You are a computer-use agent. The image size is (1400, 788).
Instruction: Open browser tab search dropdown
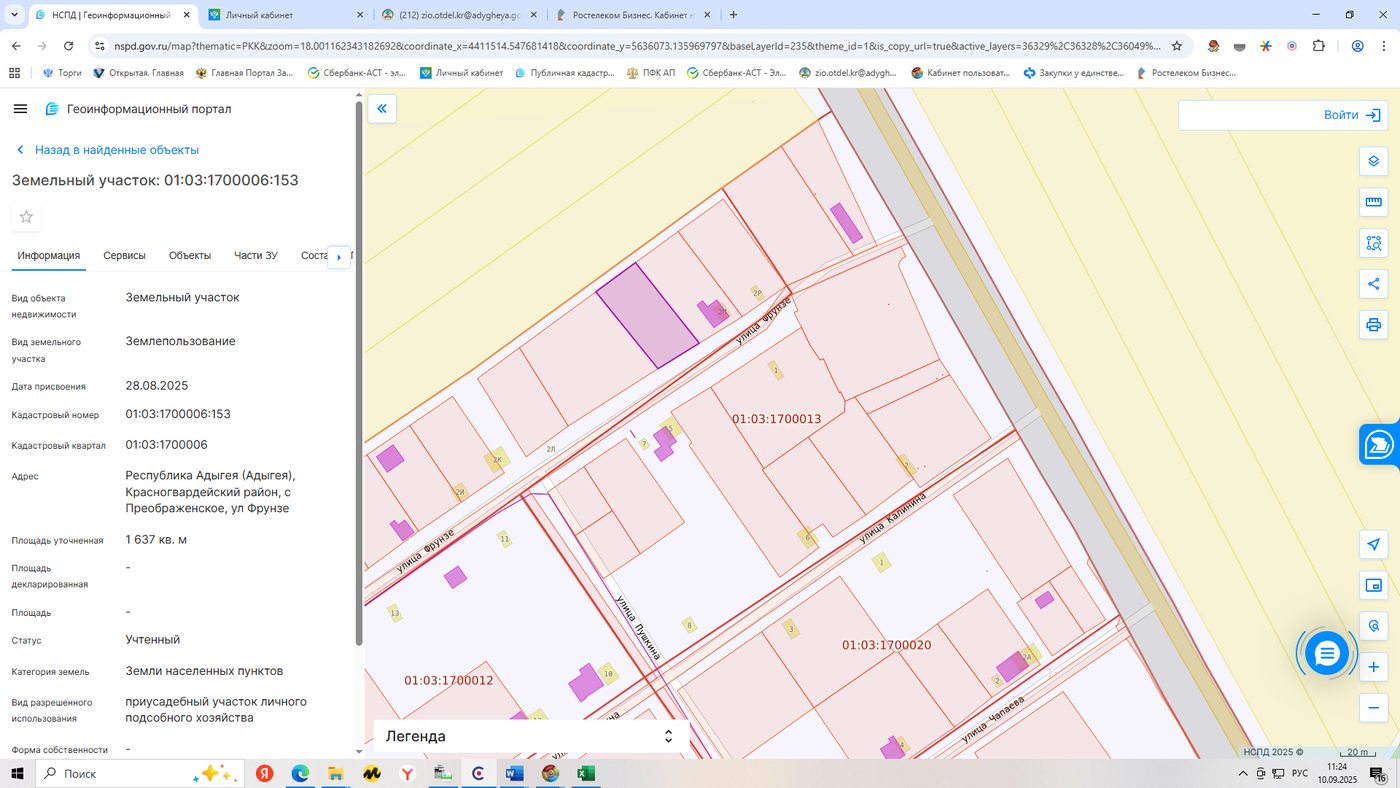pos(15,15)
